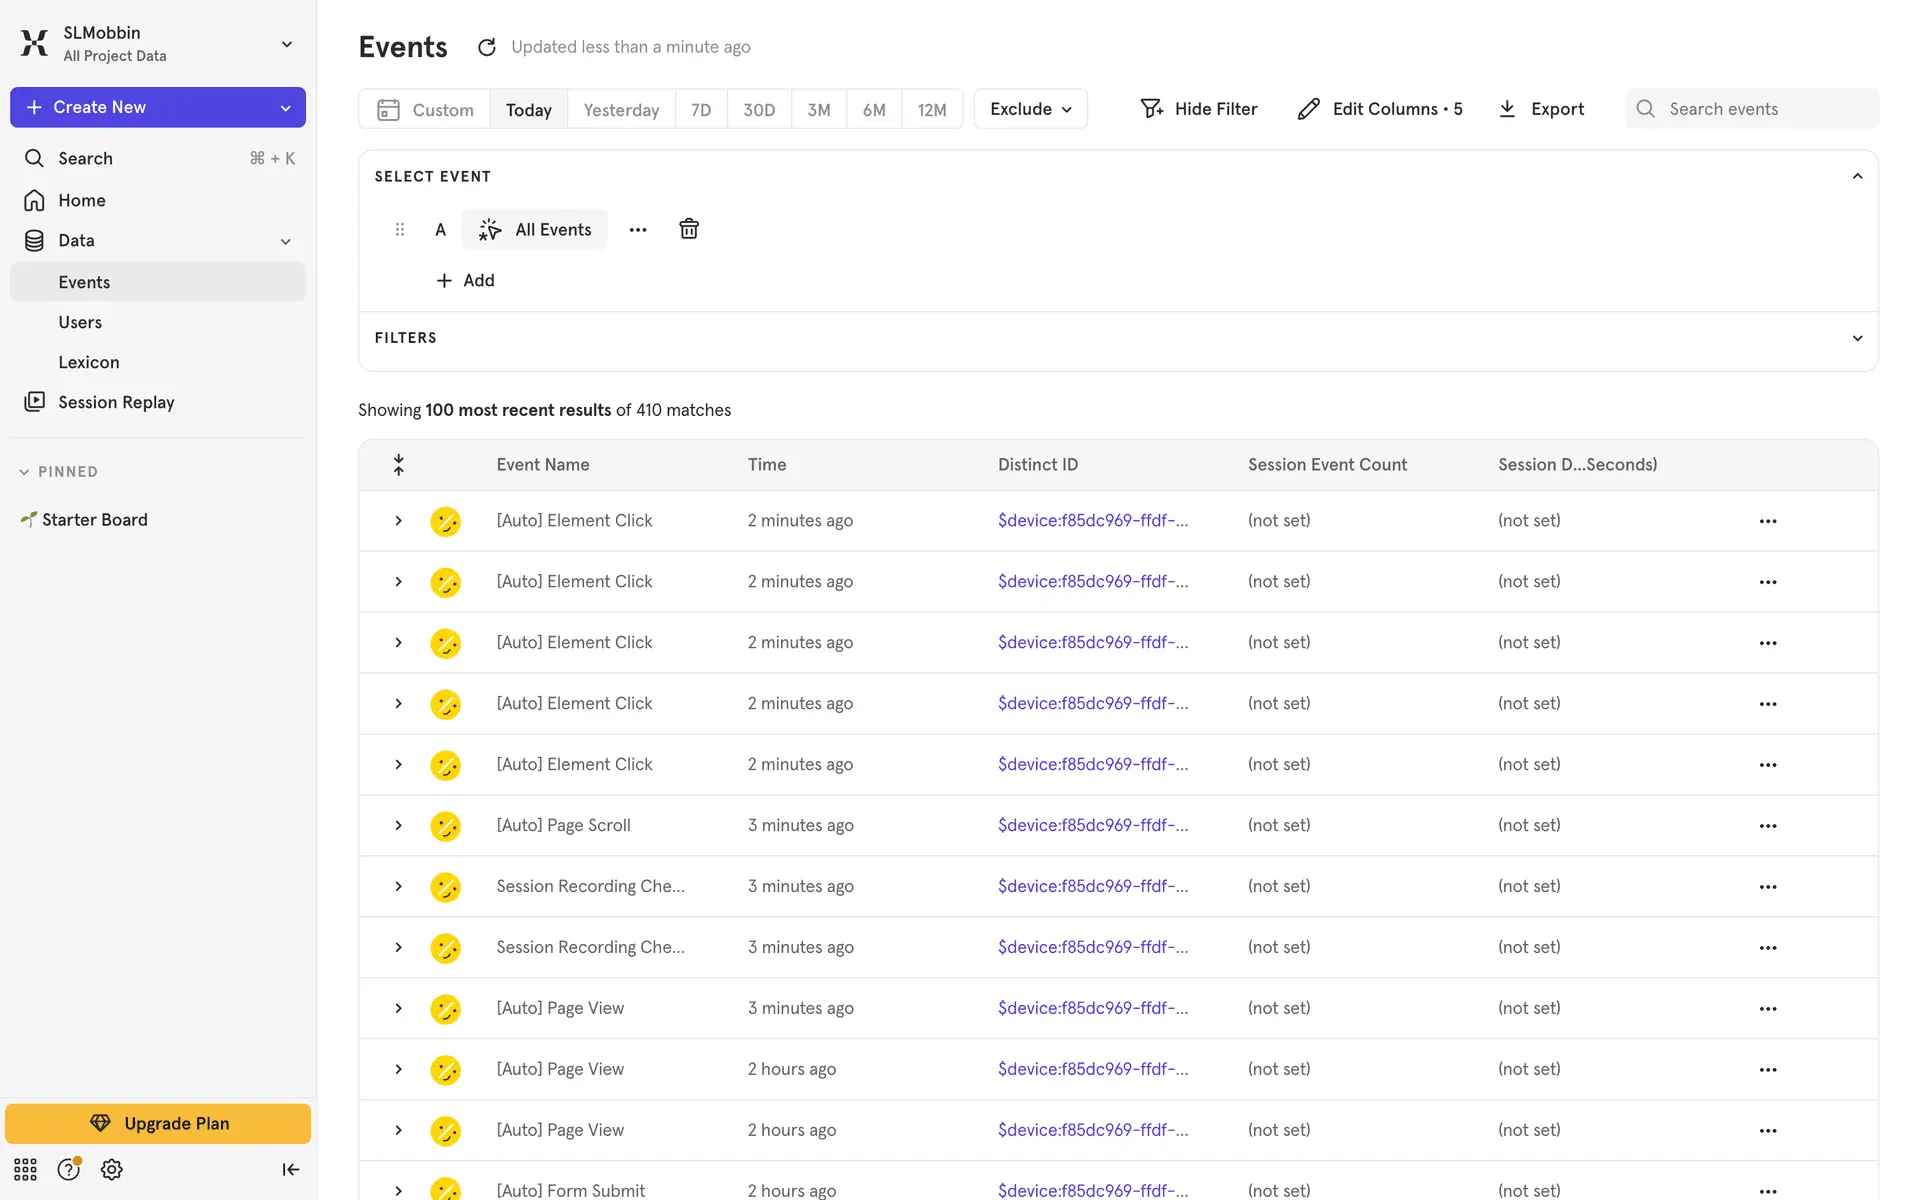Expand first Element Click event row
This screenshot has height=1200, width=1920.
(398, 520)
